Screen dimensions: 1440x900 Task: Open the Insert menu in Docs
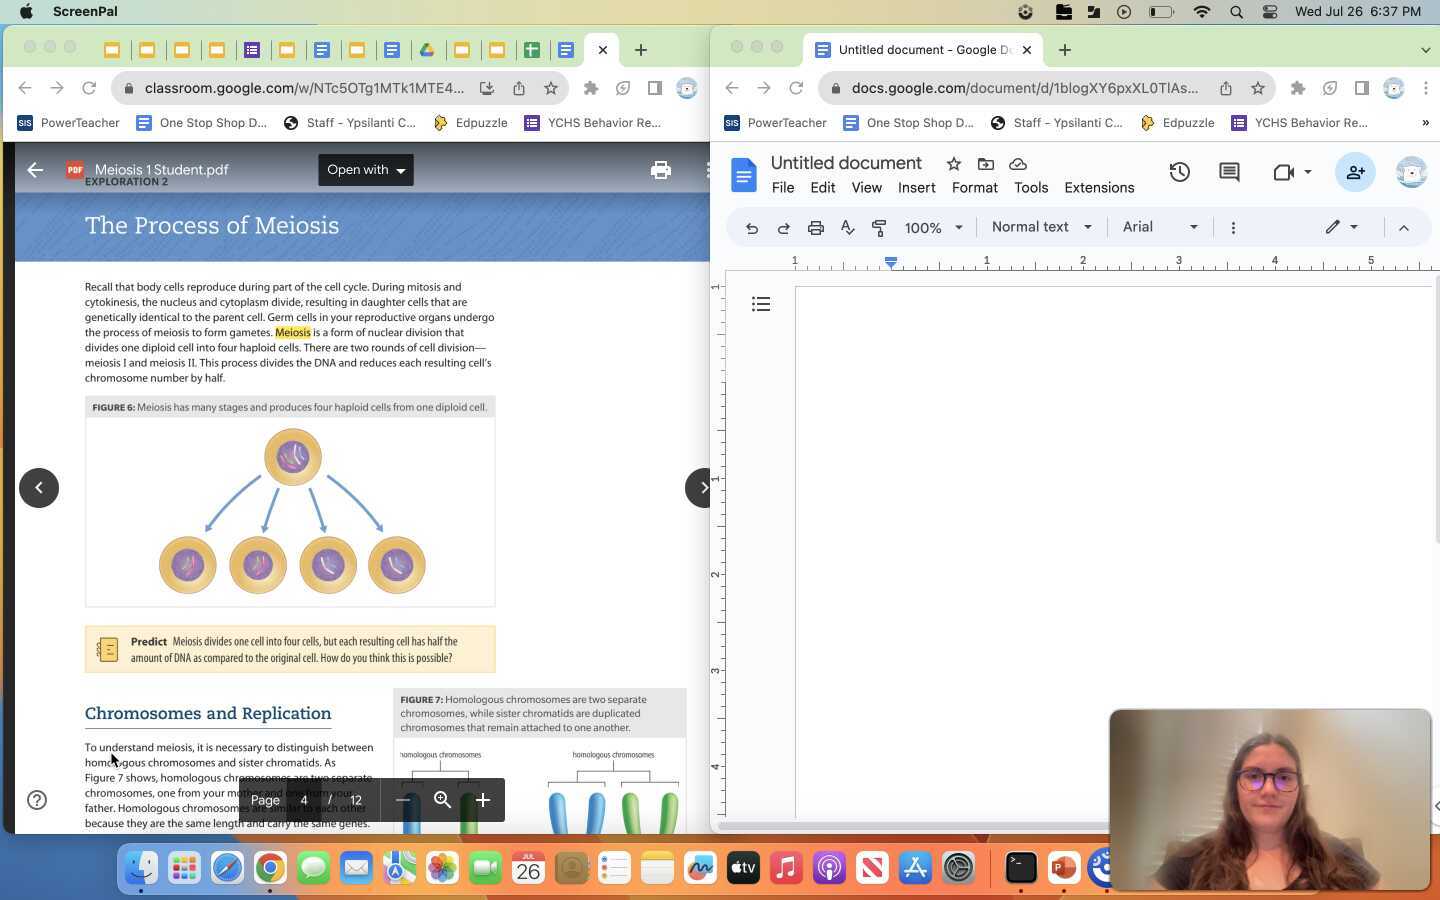(x=916, y=188)
